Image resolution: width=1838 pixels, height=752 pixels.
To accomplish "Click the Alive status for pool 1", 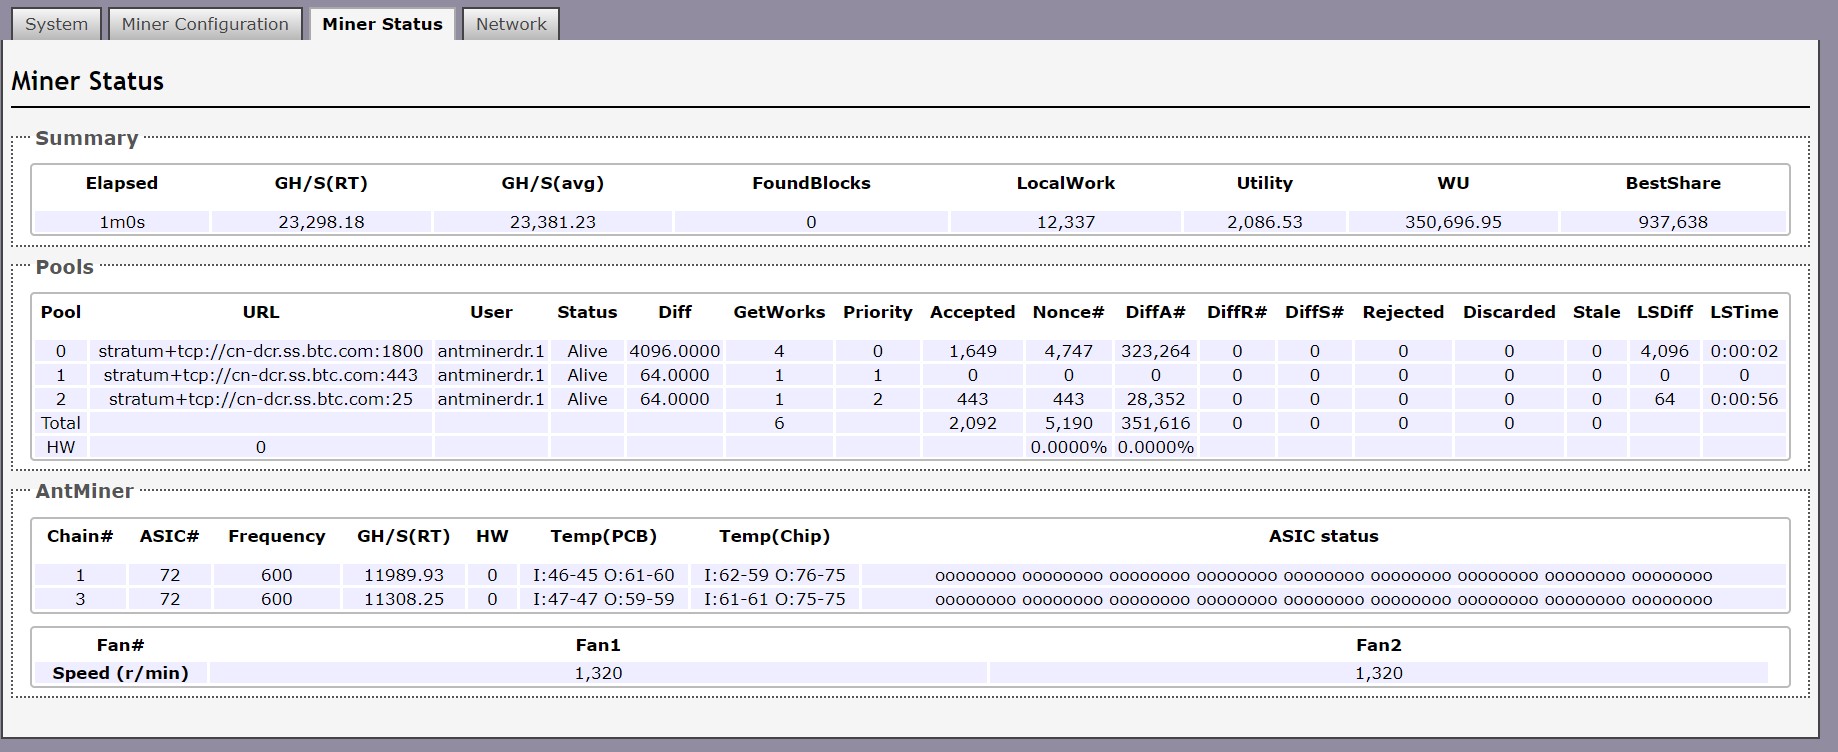I will (587, 375).
